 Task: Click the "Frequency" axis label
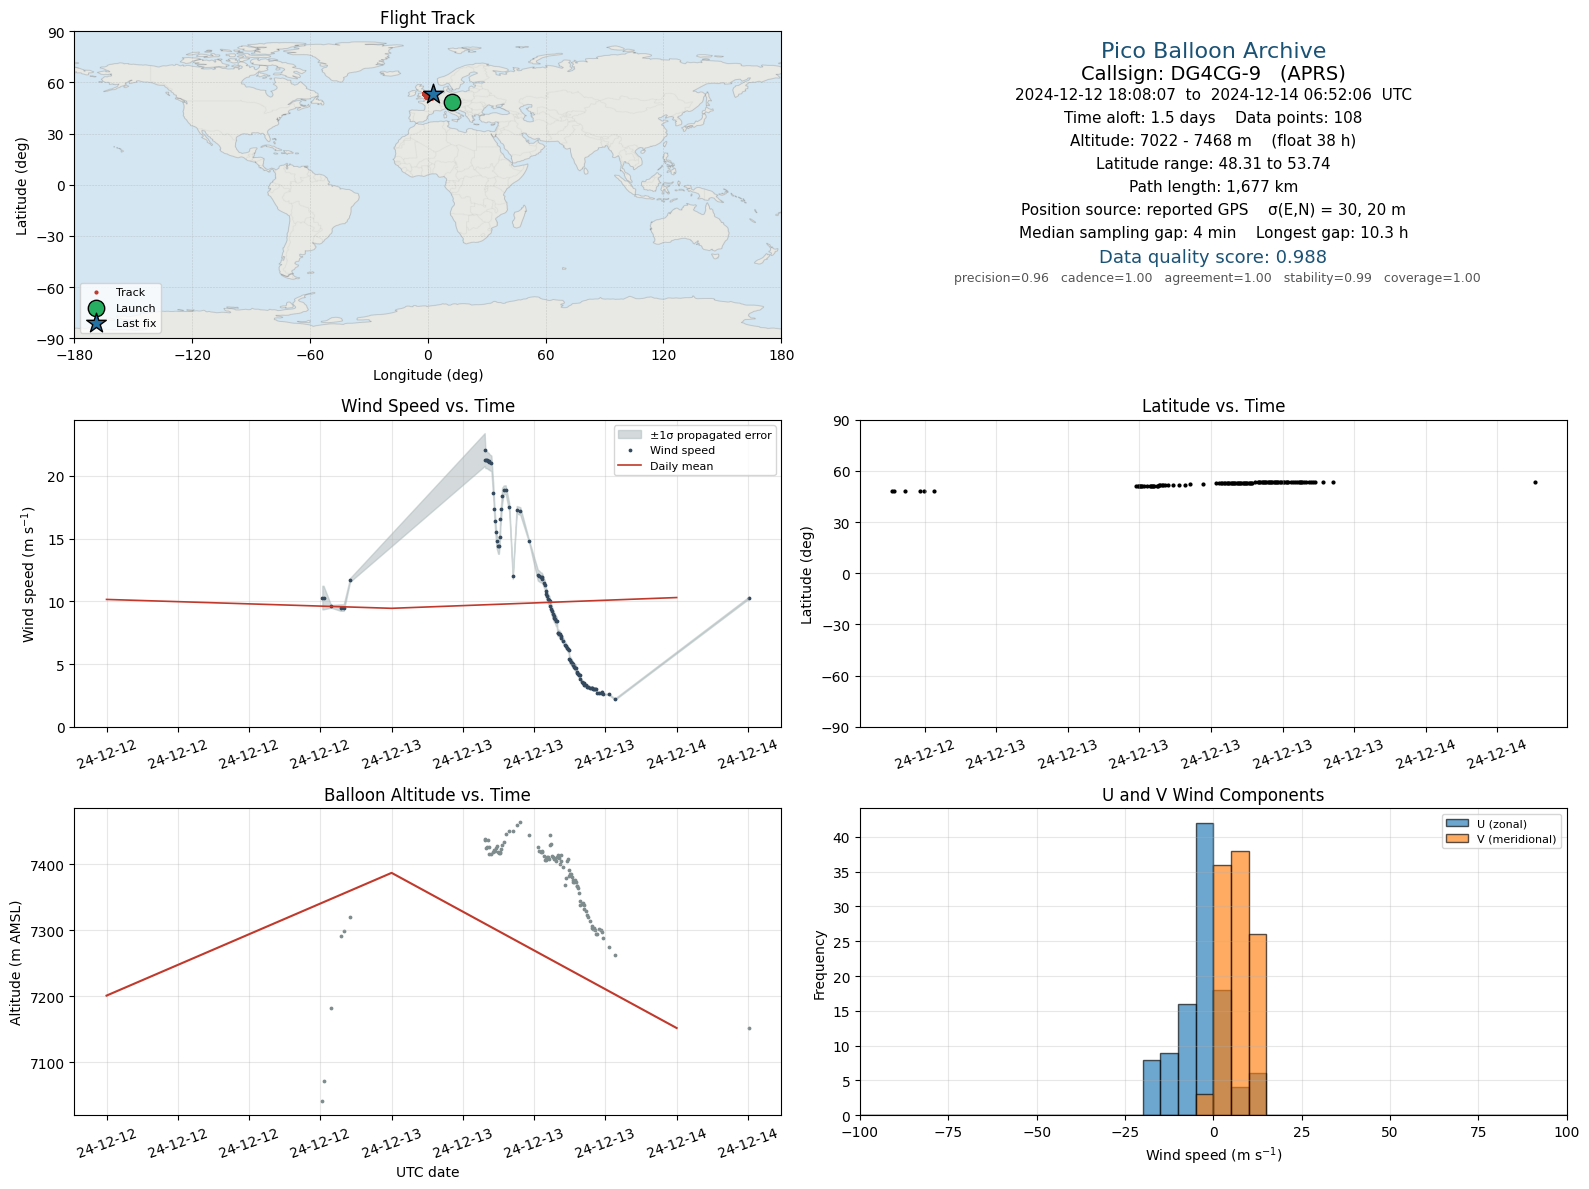819,965
